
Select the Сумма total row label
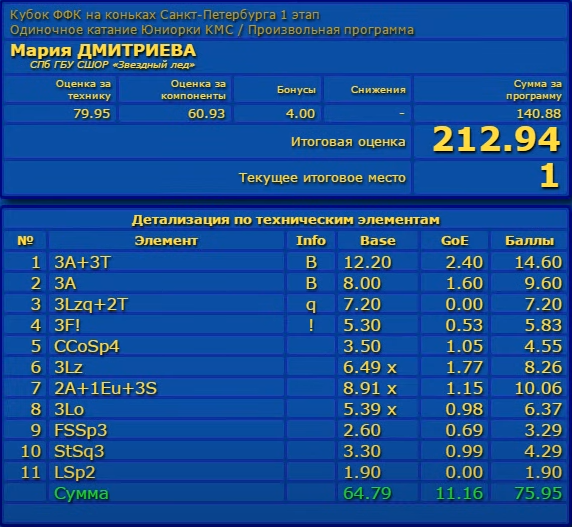[81, 493]
